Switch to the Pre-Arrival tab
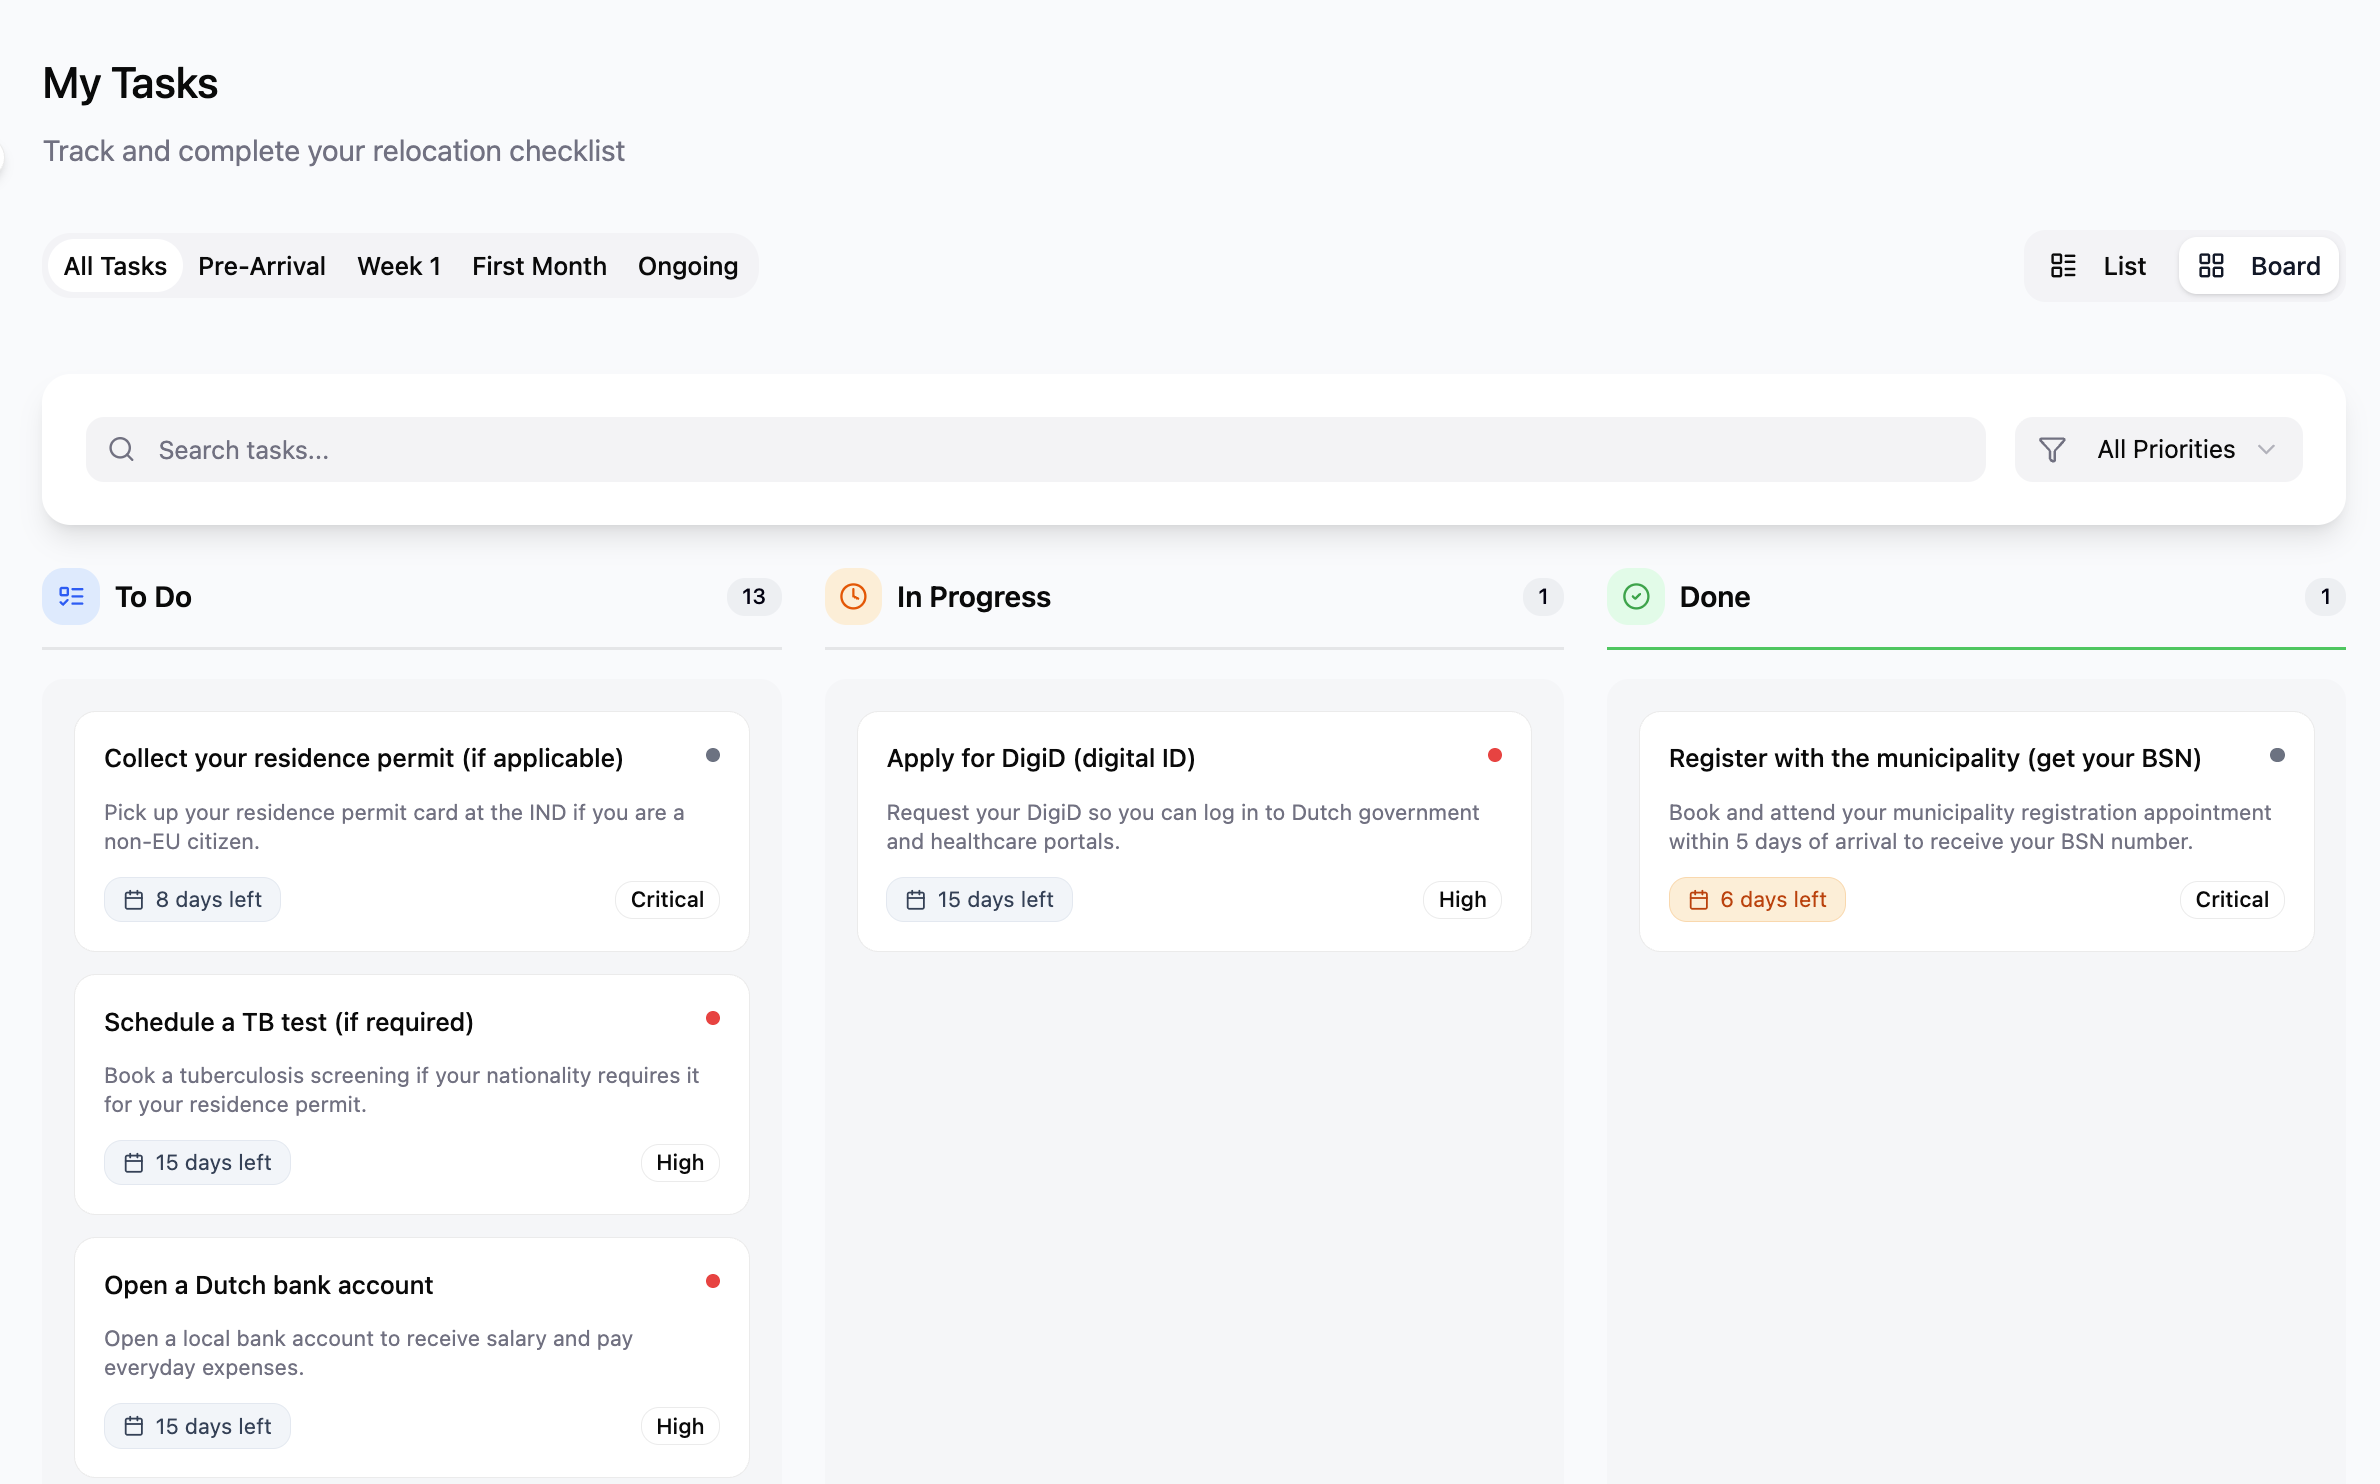The image size is (2380, 1484). [261, 265]
